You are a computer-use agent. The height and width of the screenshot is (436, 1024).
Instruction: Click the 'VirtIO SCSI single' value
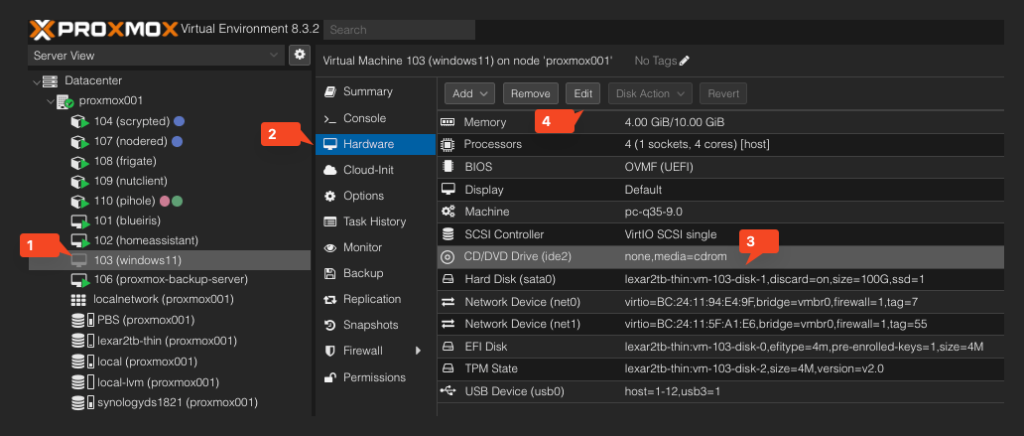(671, 234)
